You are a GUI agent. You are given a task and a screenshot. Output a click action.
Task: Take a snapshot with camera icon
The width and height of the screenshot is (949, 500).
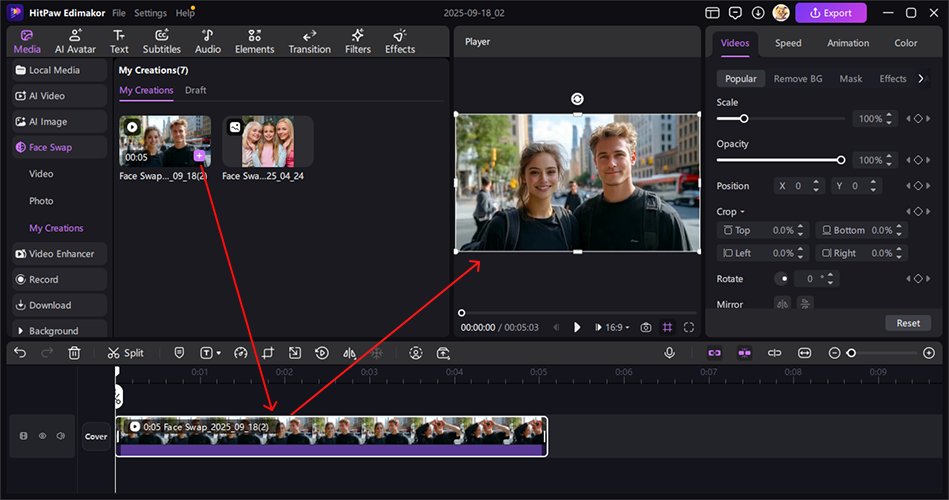click(646, 327)
